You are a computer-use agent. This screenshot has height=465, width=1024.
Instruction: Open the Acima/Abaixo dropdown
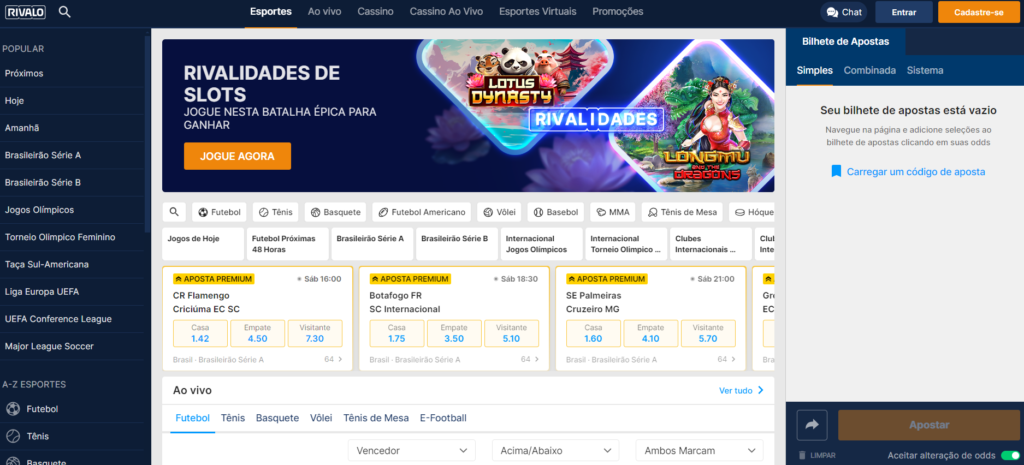click(556, 451)
